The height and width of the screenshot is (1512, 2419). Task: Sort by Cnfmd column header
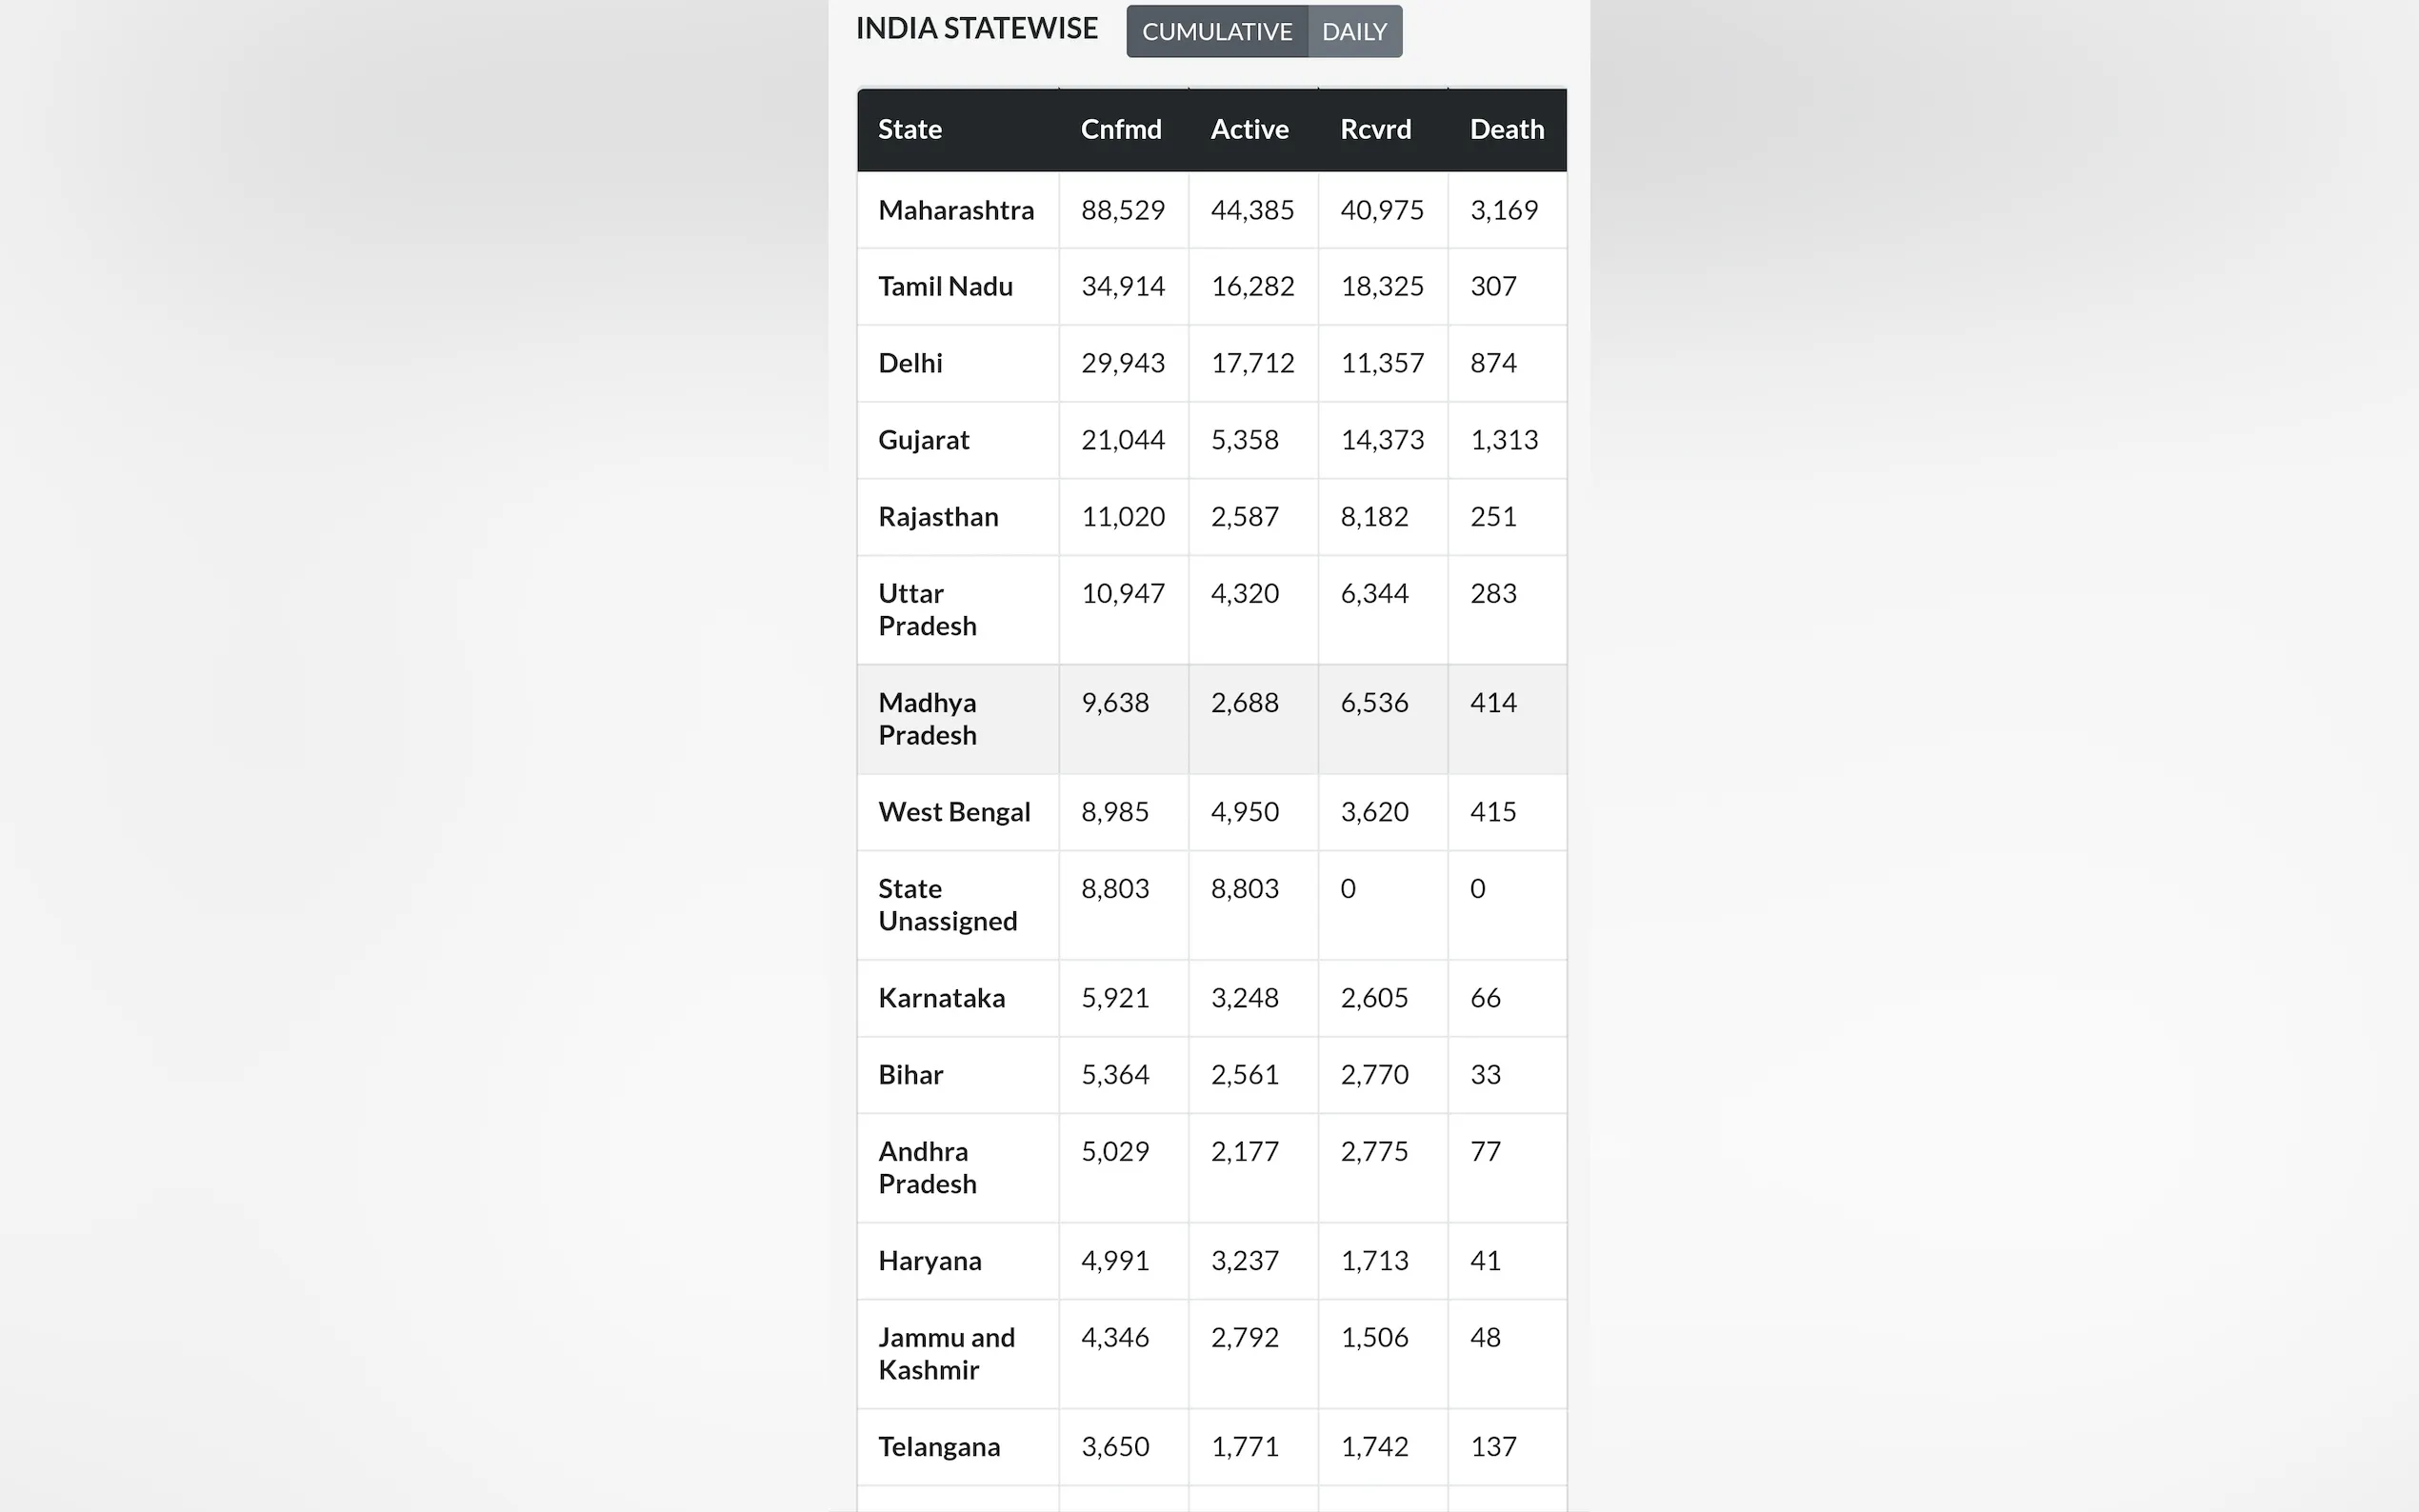[x=1121, y=130]
